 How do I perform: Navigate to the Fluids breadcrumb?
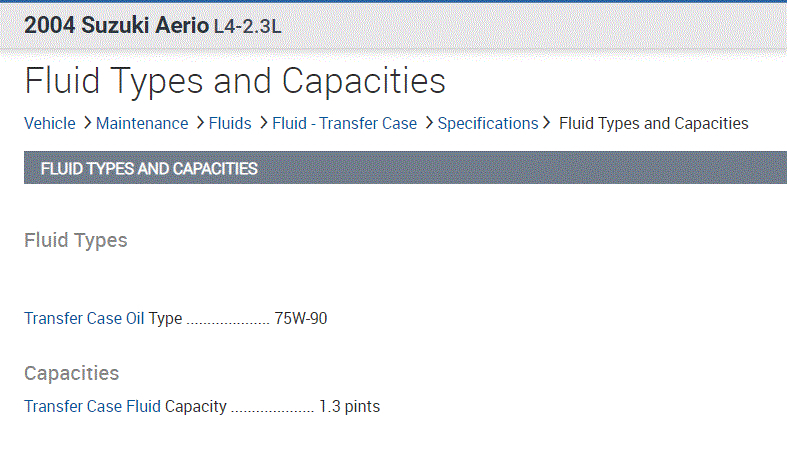click(230, 124)
